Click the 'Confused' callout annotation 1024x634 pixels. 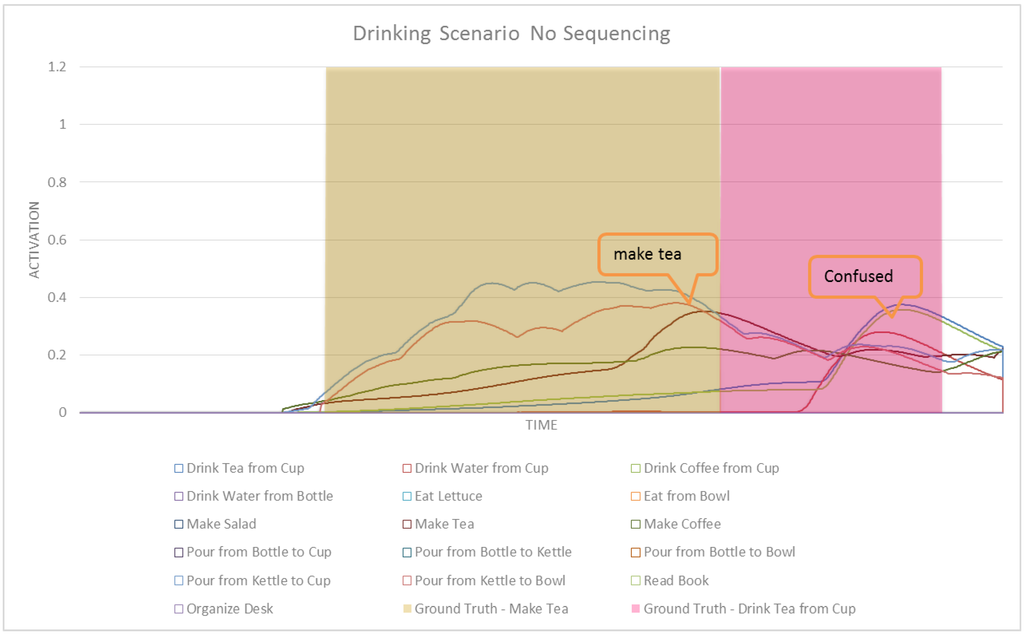pos(866,276)
